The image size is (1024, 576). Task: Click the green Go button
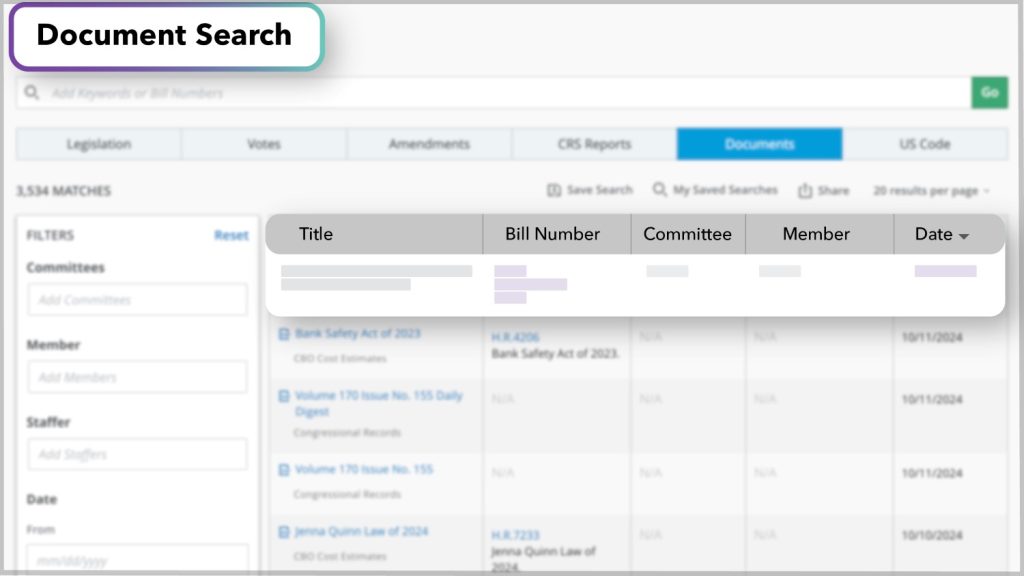coord(989,92)
